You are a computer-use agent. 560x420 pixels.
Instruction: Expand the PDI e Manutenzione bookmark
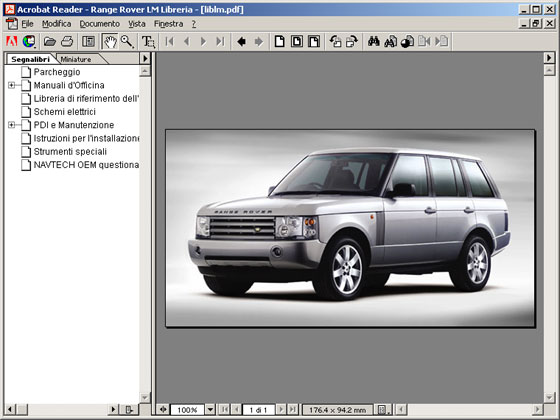click(x=11, y=125)
